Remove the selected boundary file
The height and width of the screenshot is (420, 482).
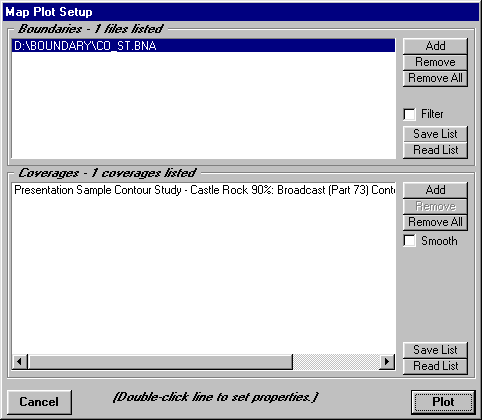point(435,62)
